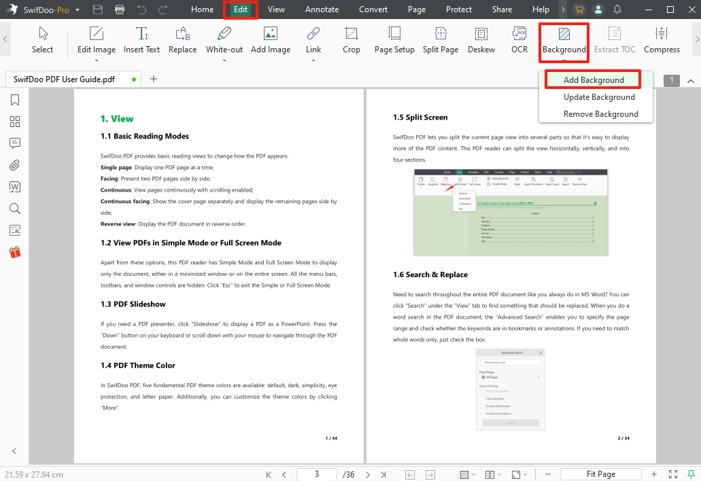Redo the last action
This screenshot has width=701, height=481.
[x=163, y=9]
